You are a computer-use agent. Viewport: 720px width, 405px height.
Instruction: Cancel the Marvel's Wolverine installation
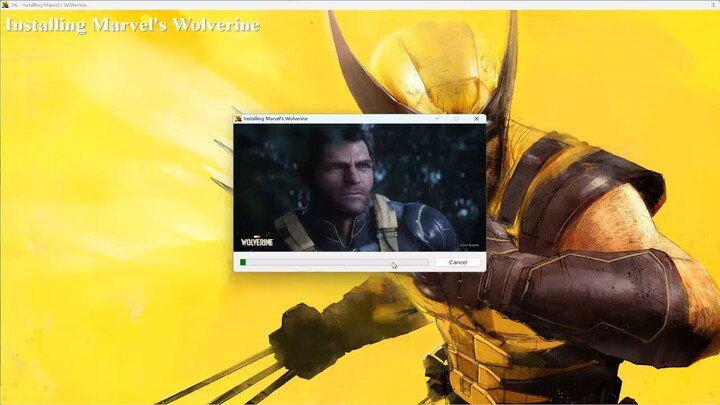(457, 262)
